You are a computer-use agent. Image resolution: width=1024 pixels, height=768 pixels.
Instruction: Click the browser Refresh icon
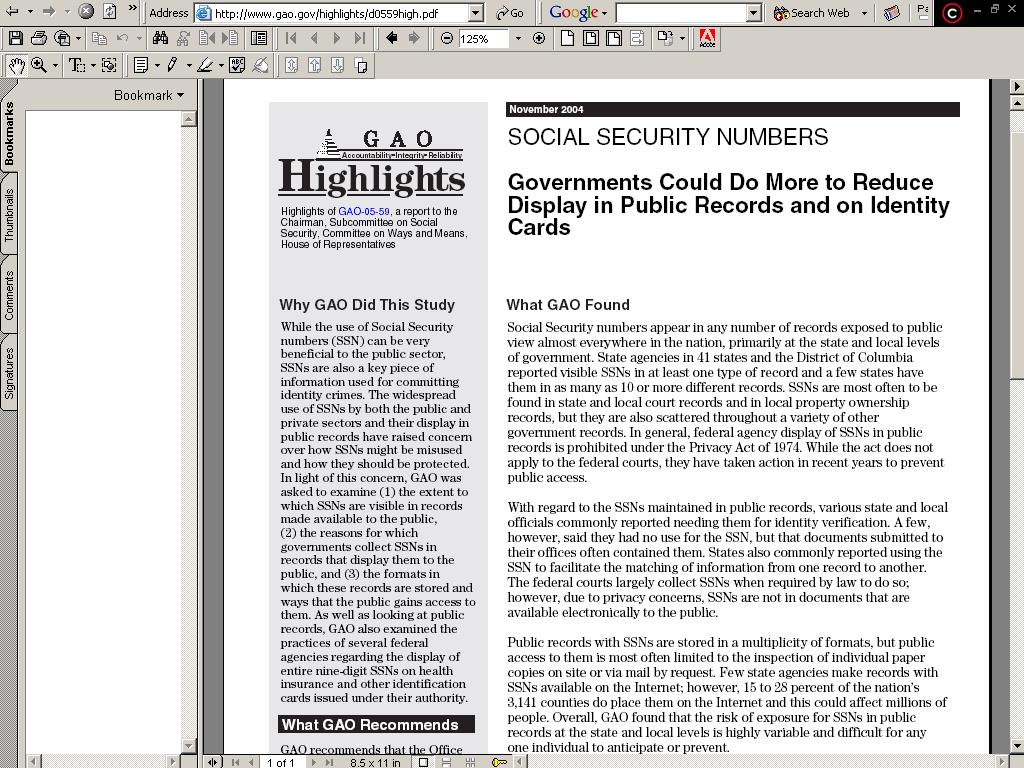[x=110, y=11]
